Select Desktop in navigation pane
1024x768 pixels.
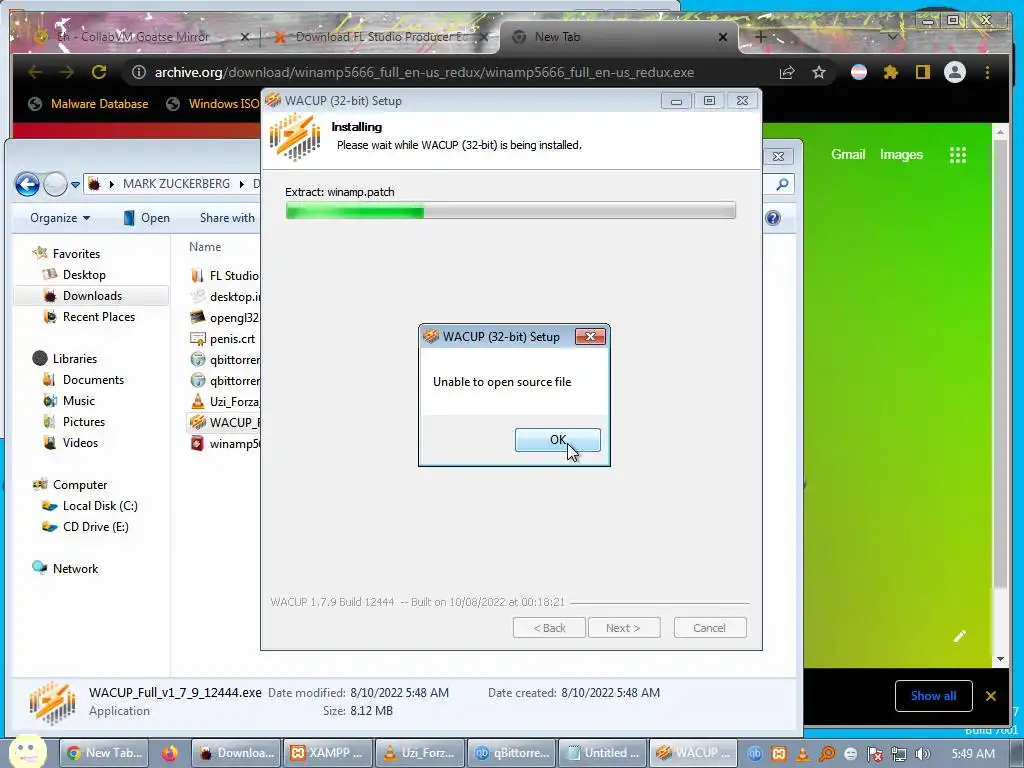(x=74, y=275)
